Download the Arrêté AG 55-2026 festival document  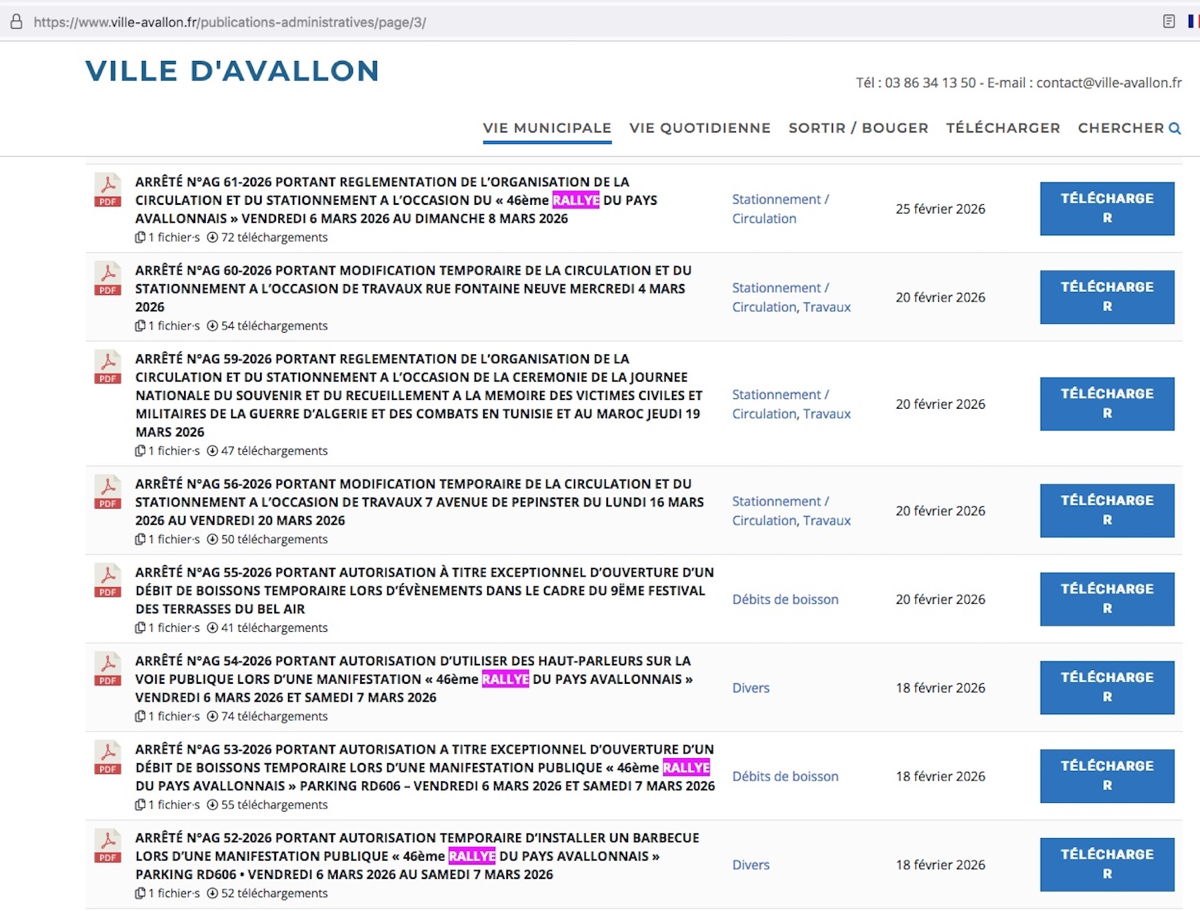[1107, 599]
